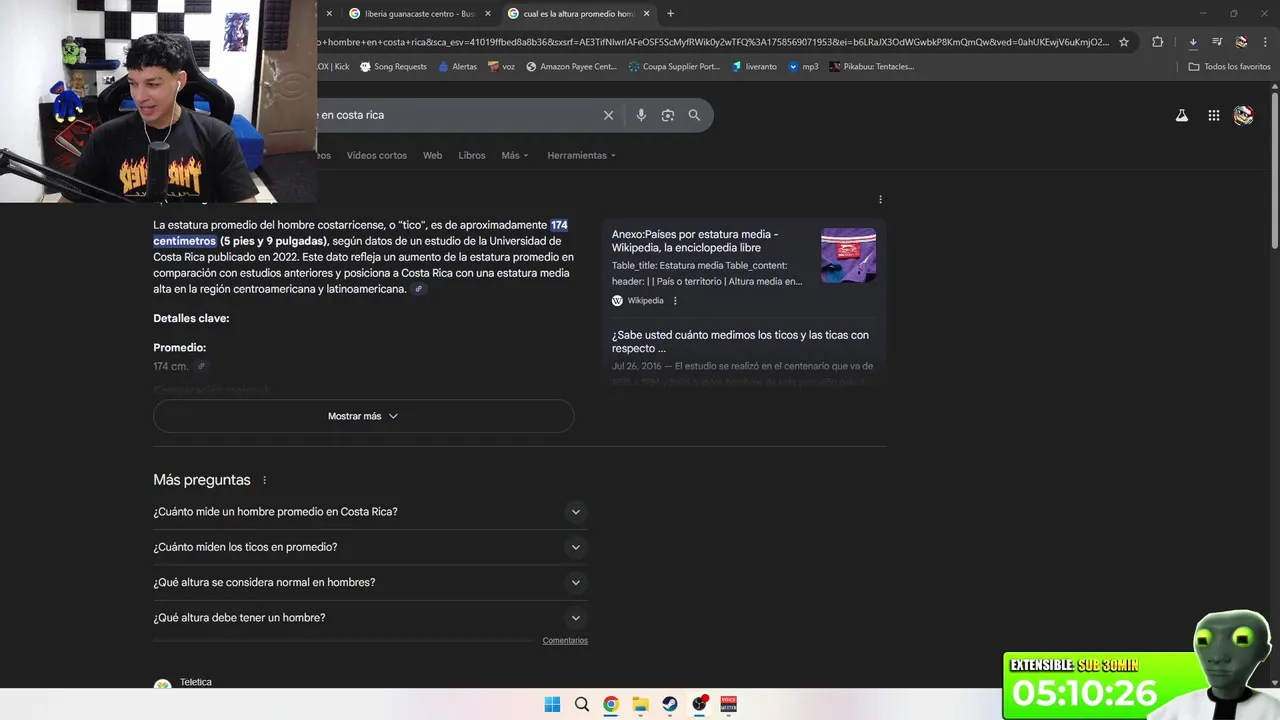Image resolution: width=1280 pixels, height=720 pixels.
Task: Open the Pikabuu: Tentacles bookmark
Action: coord(871,67)
